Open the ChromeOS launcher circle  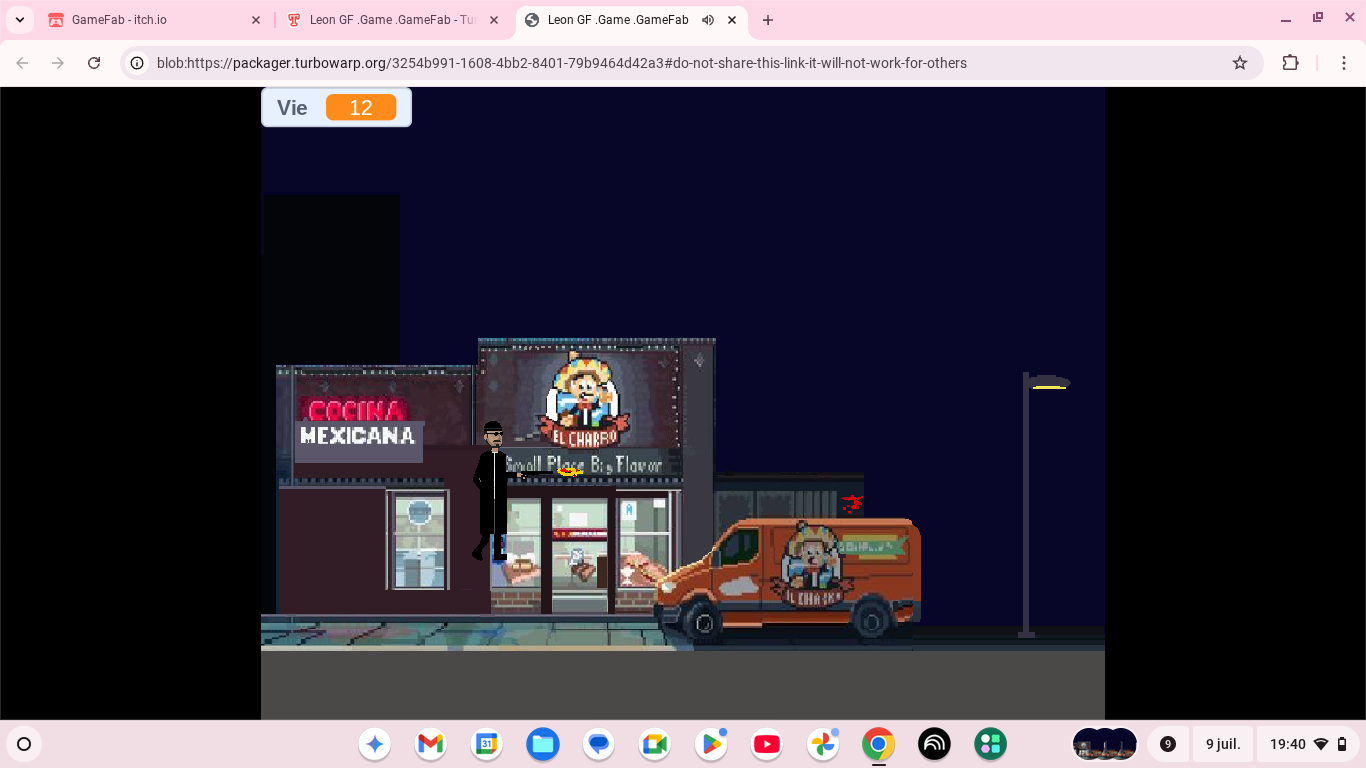click(x=24, y=744)
